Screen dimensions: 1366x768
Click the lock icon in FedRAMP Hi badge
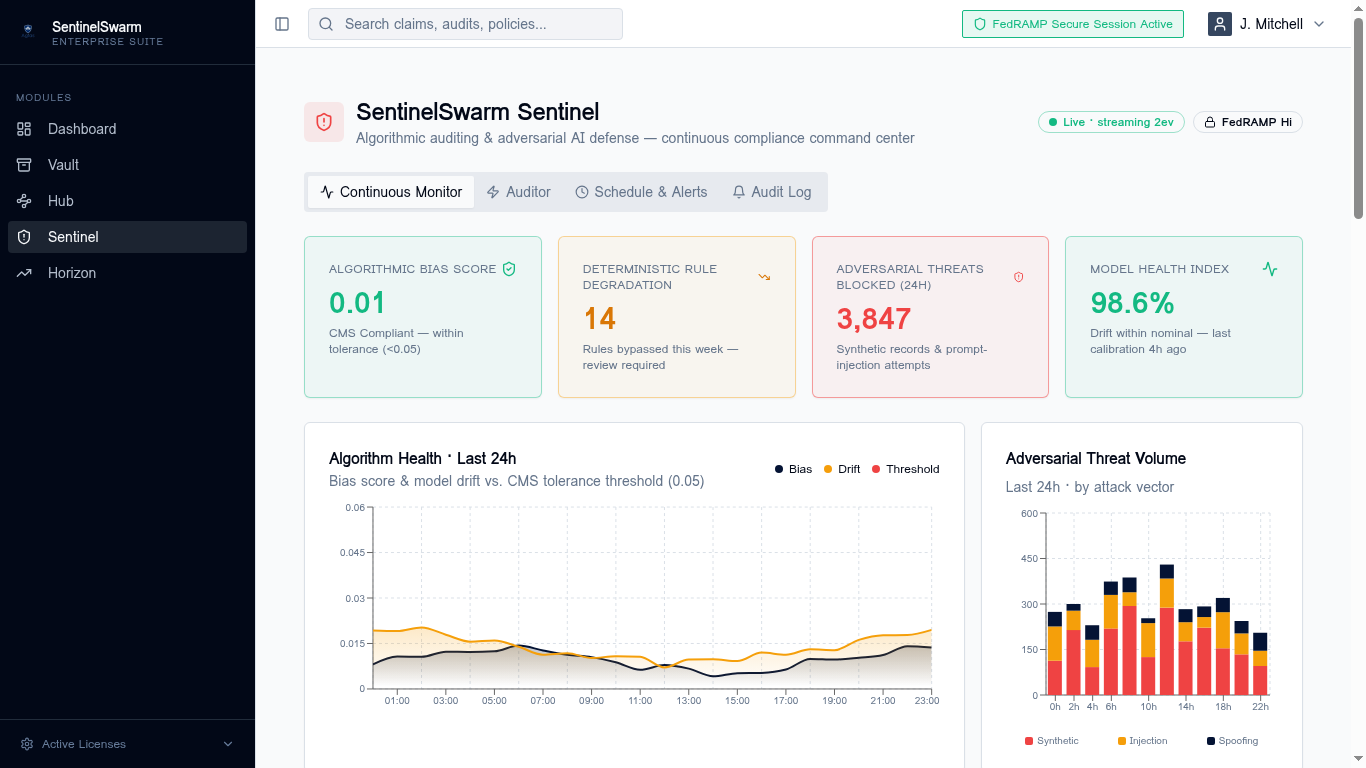pos(1210,122)
